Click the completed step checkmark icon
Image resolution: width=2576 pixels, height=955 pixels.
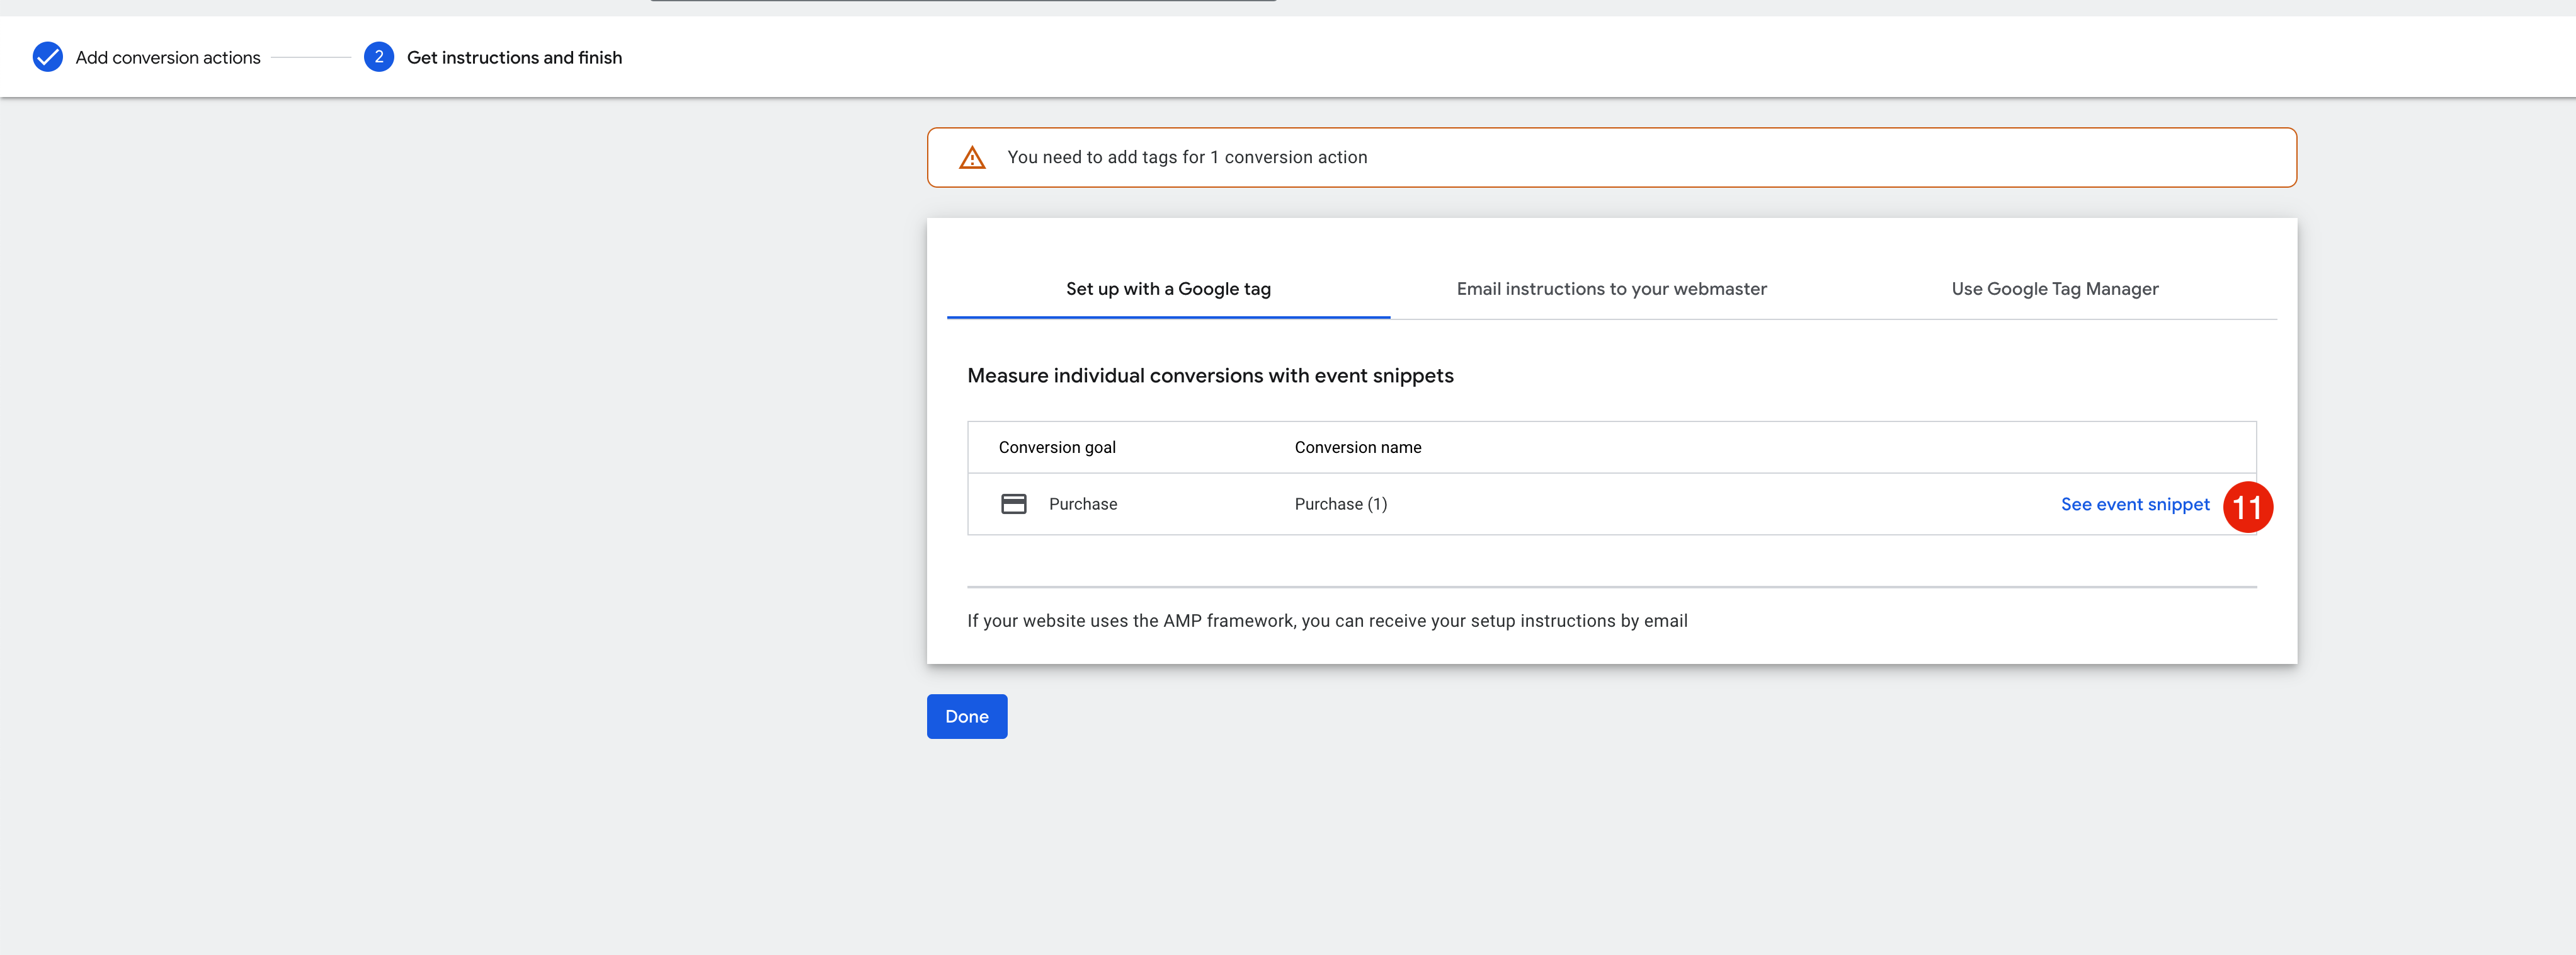(x=47, y=57)
